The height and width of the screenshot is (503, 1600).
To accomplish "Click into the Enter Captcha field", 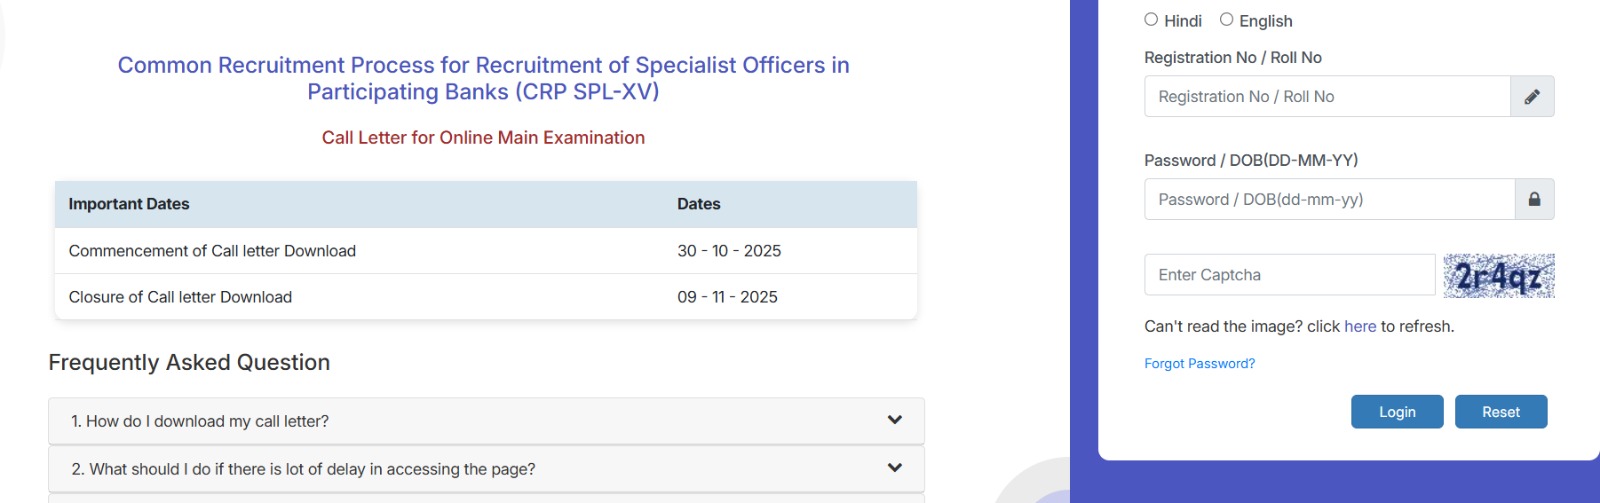I will tap(1289, 275).
